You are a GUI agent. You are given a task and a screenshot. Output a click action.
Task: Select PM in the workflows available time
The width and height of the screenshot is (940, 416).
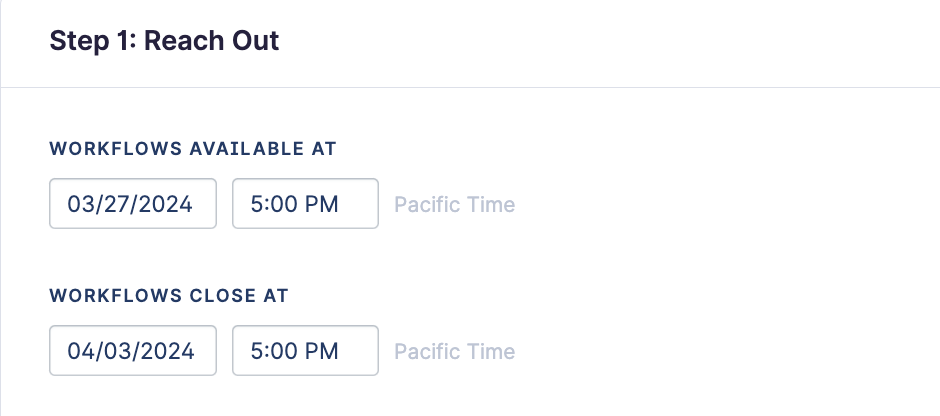pos(323,205)
